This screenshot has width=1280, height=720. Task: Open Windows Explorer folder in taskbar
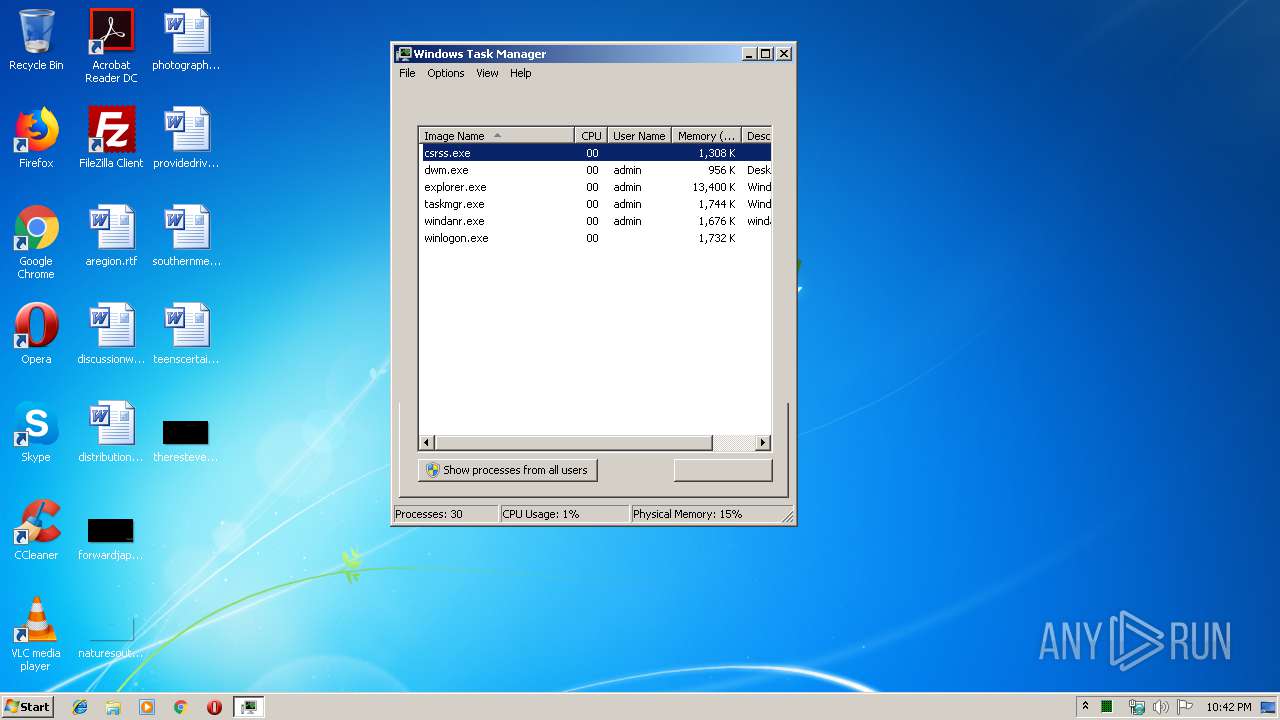[113, 707]
